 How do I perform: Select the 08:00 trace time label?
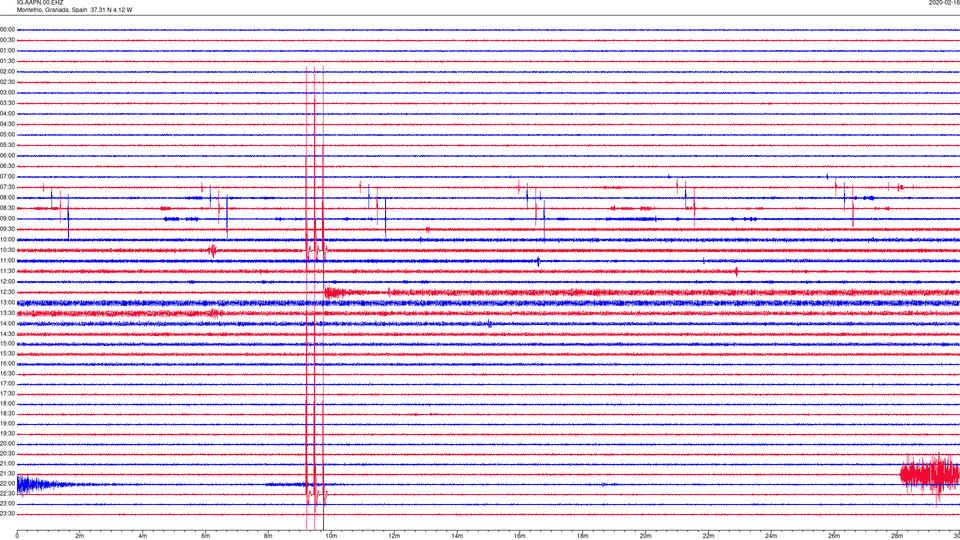click(x=7, y=198)
